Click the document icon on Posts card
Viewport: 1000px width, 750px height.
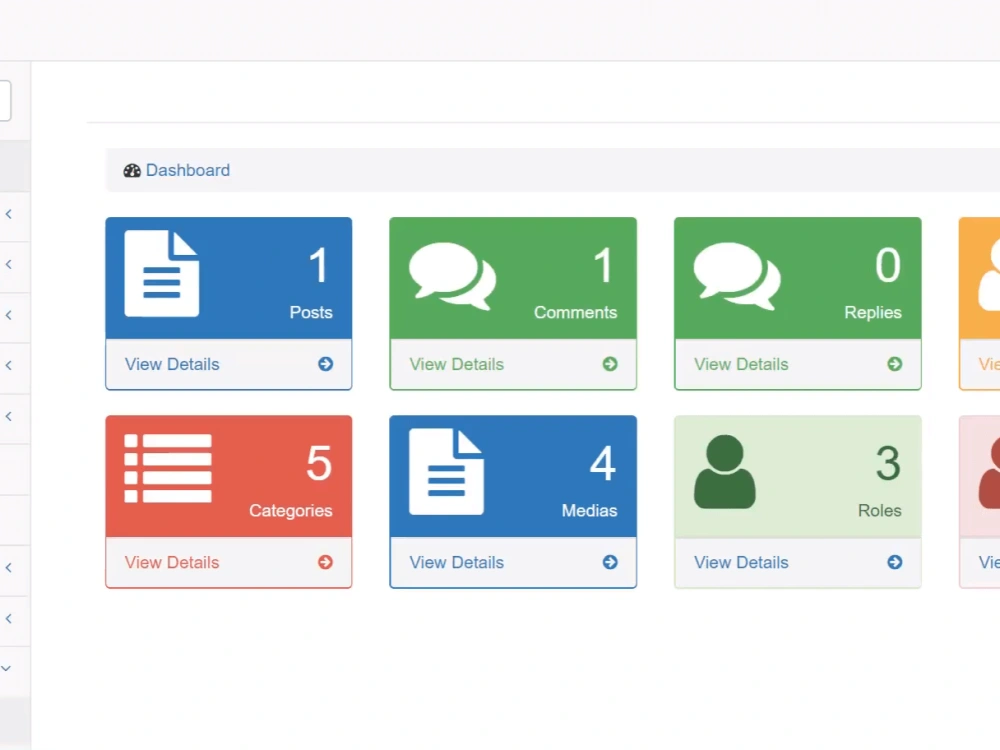[x=161, y=274]
